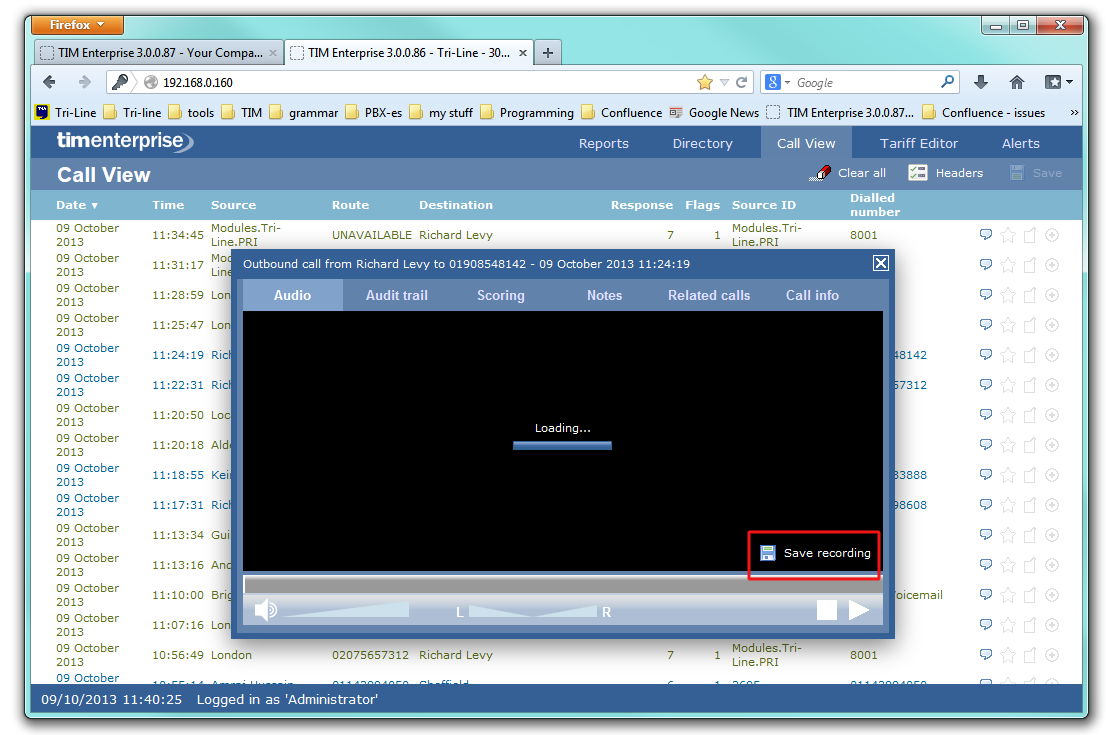Open the note bubble on the 11:18:55 row
1109x735 pixels.
[985, 475]
